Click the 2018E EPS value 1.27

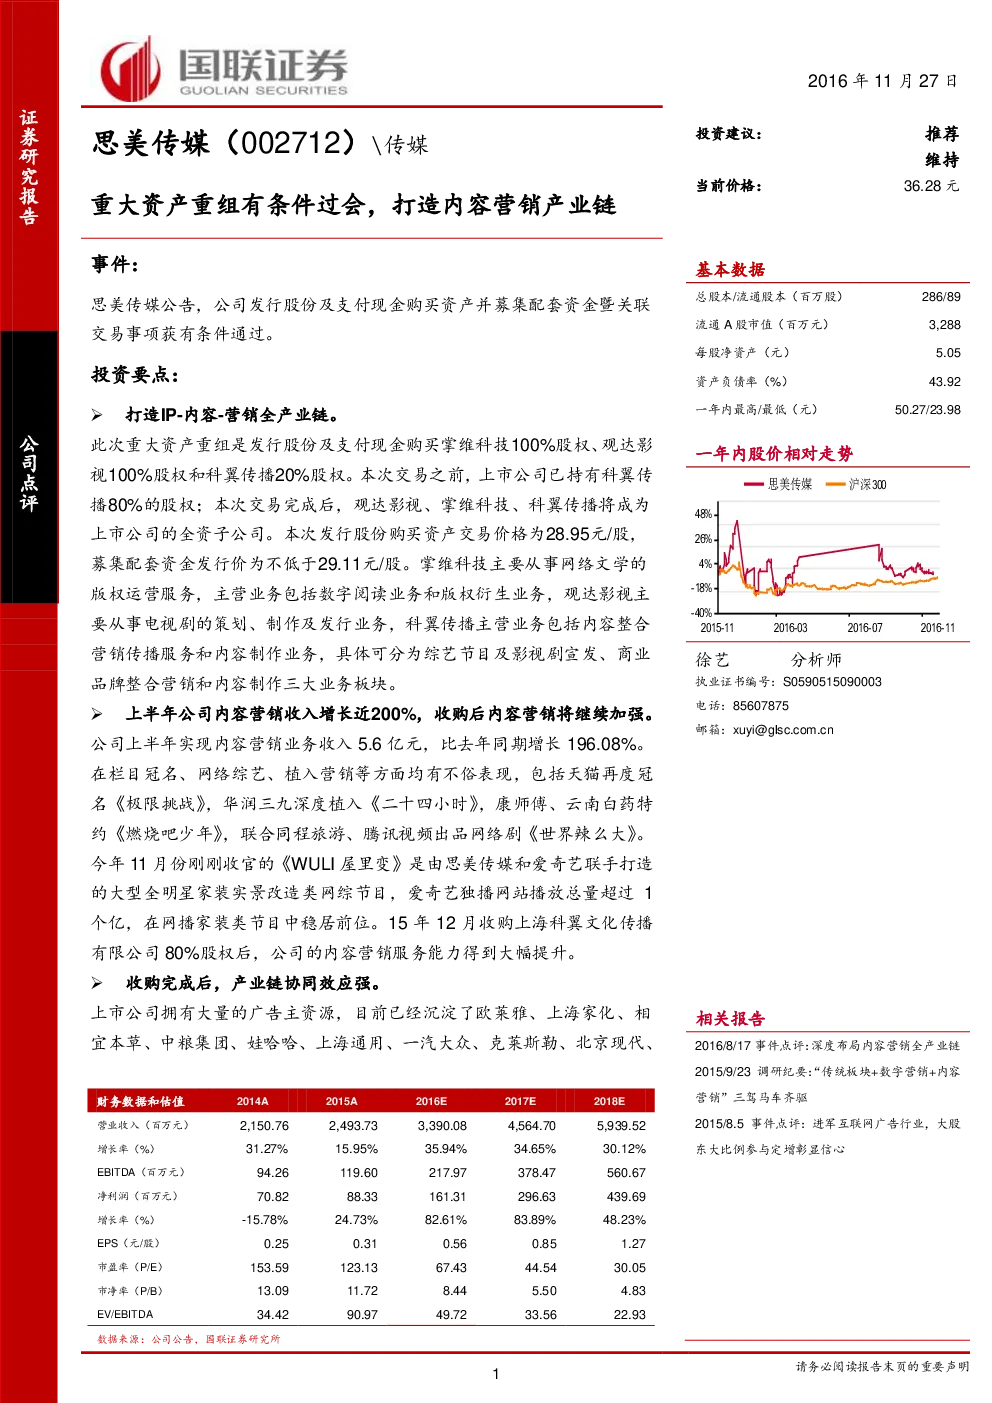[633, 1244]
